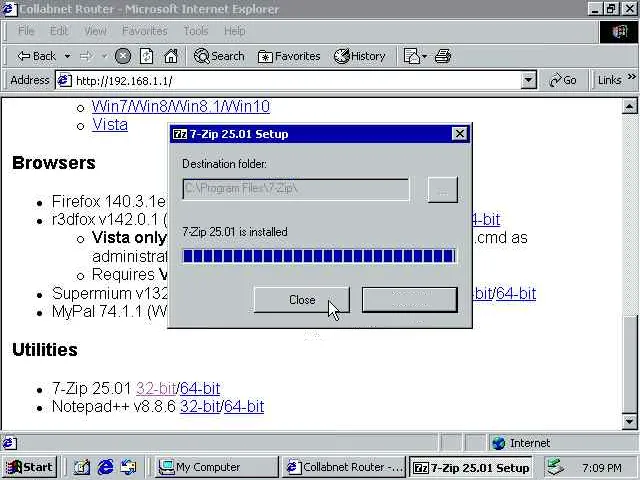
Task: Open the History pane button
Action: click(x=360, y=56)
